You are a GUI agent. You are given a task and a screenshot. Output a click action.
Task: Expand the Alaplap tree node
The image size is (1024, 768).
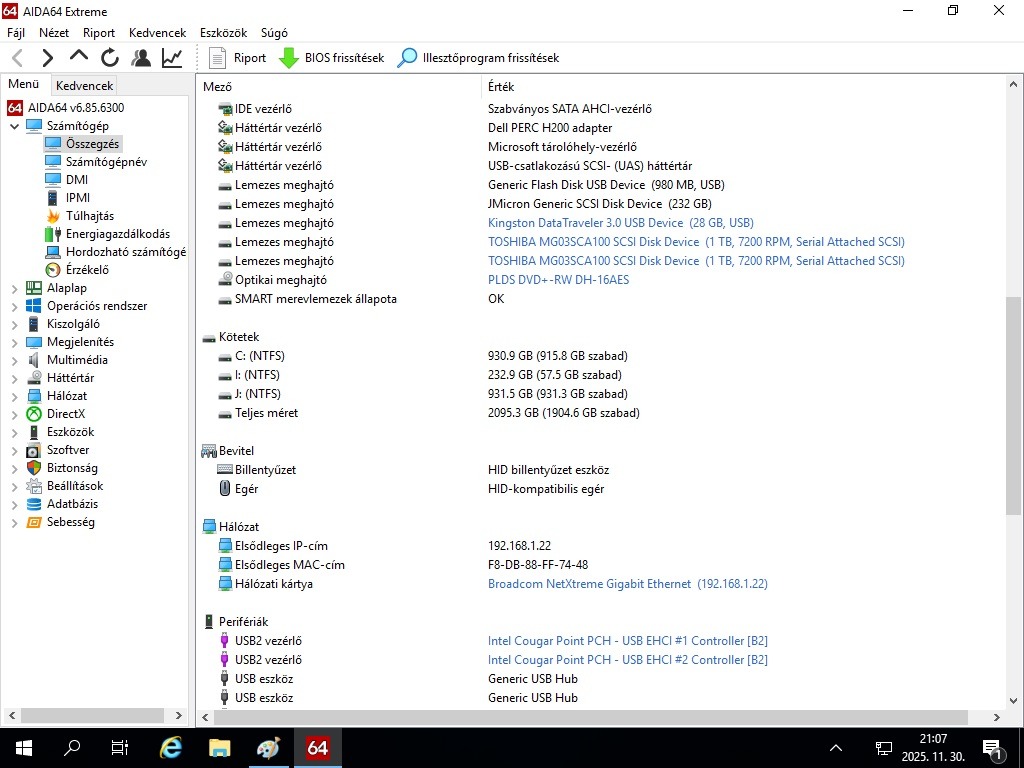(14, 288)
